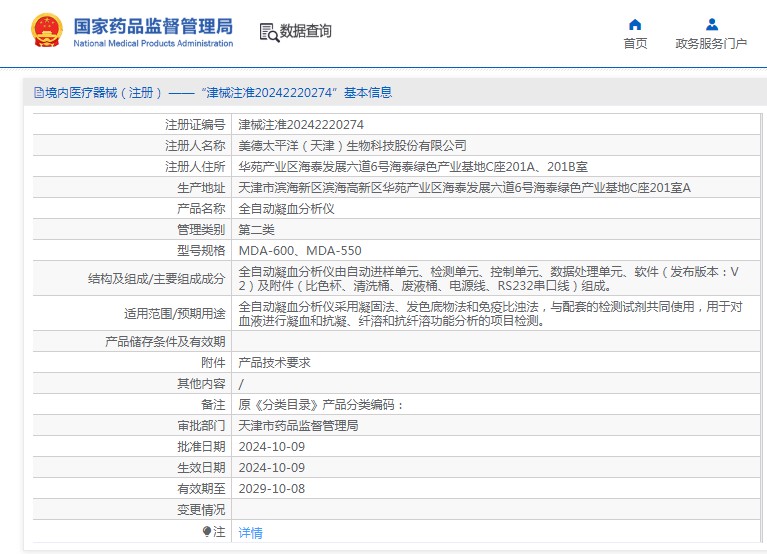Select 天津市药品监督管理局 value
The width and height of the screenshot is (767, 554).
pos(298,426)
